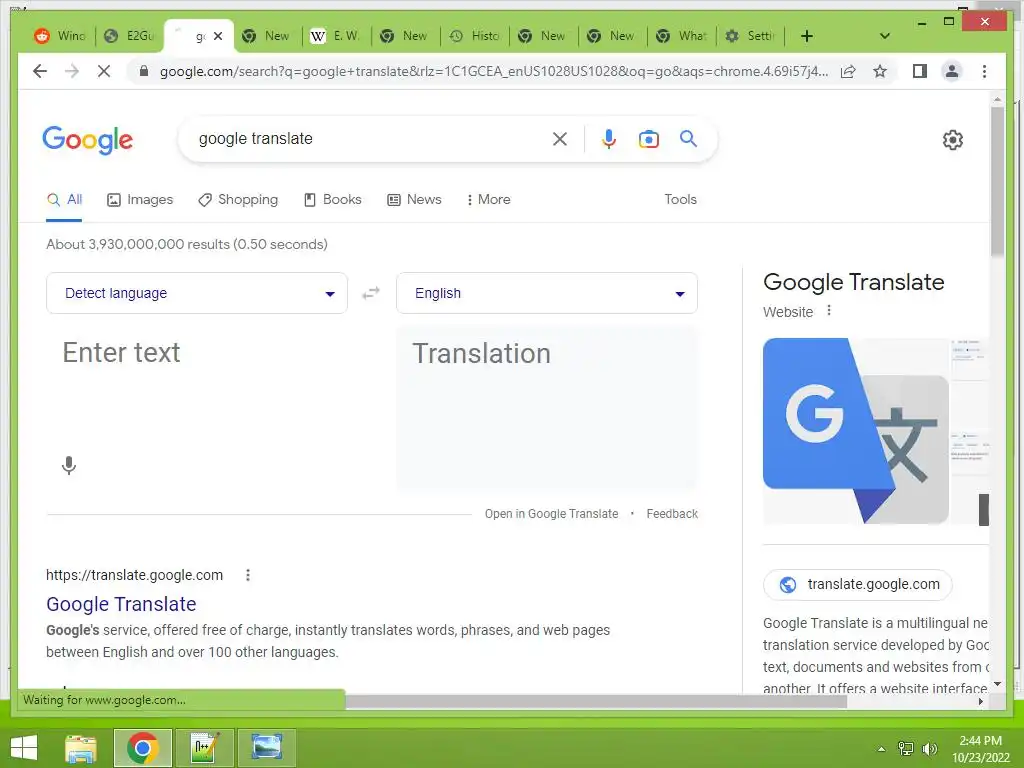Screen dimensions: 1024x768
Task: Click the horizontal scrollbar at bottom
Action: (596, 702)
